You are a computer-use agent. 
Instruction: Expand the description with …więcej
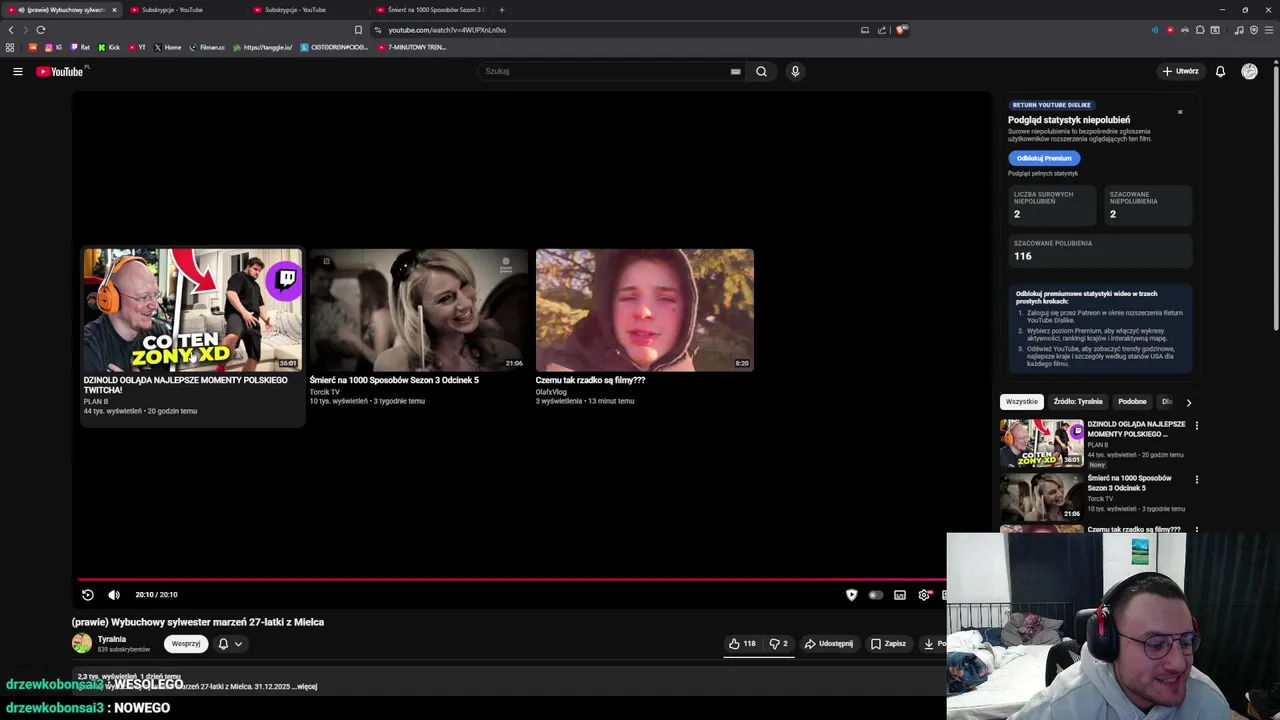click(304, 687)
